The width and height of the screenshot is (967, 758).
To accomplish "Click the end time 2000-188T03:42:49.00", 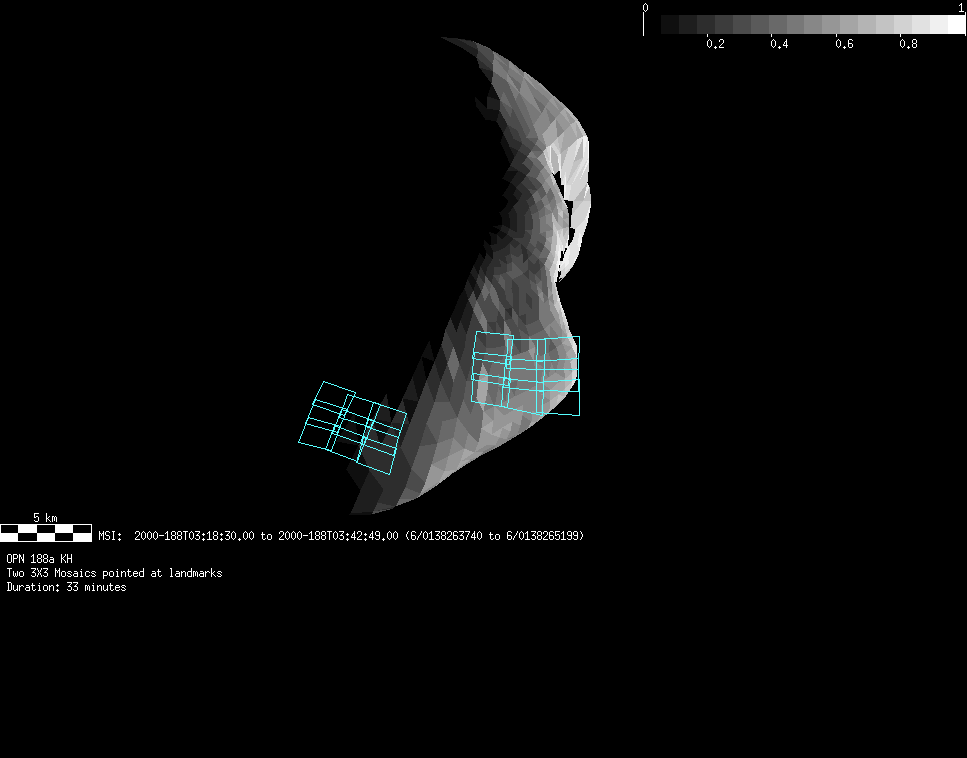I will pos(338,536).
